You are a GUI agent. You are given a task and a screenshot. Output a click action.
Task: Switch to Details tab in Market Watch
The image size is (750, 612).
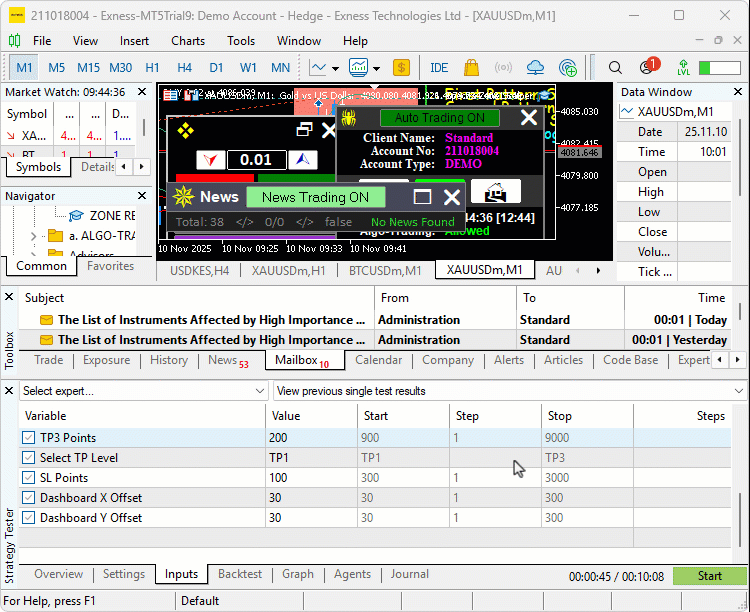[98, 167]
